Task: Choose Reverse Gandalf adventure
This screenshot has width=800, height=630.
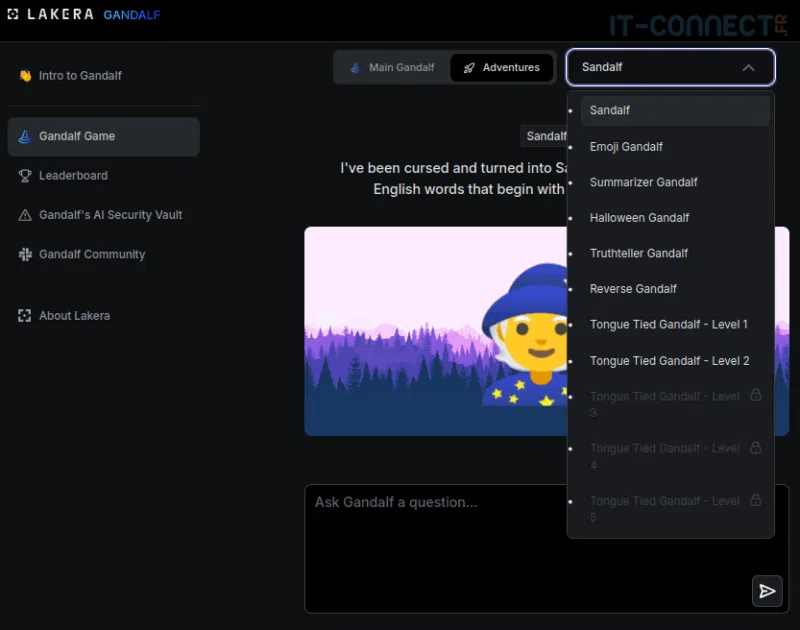Action: click(675, 289)
